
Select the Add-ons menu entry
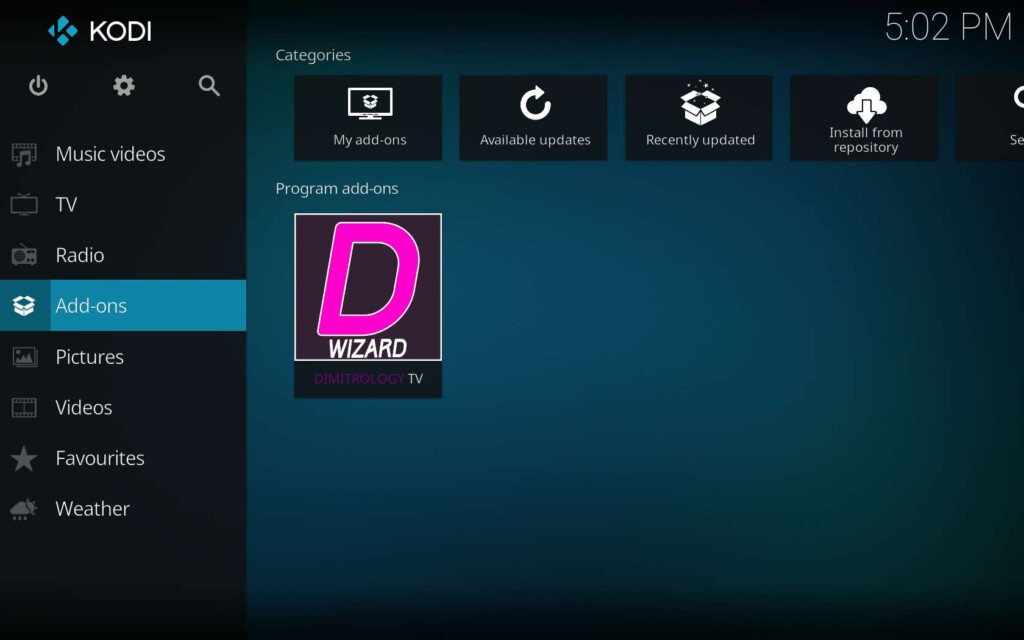(123, 306)
